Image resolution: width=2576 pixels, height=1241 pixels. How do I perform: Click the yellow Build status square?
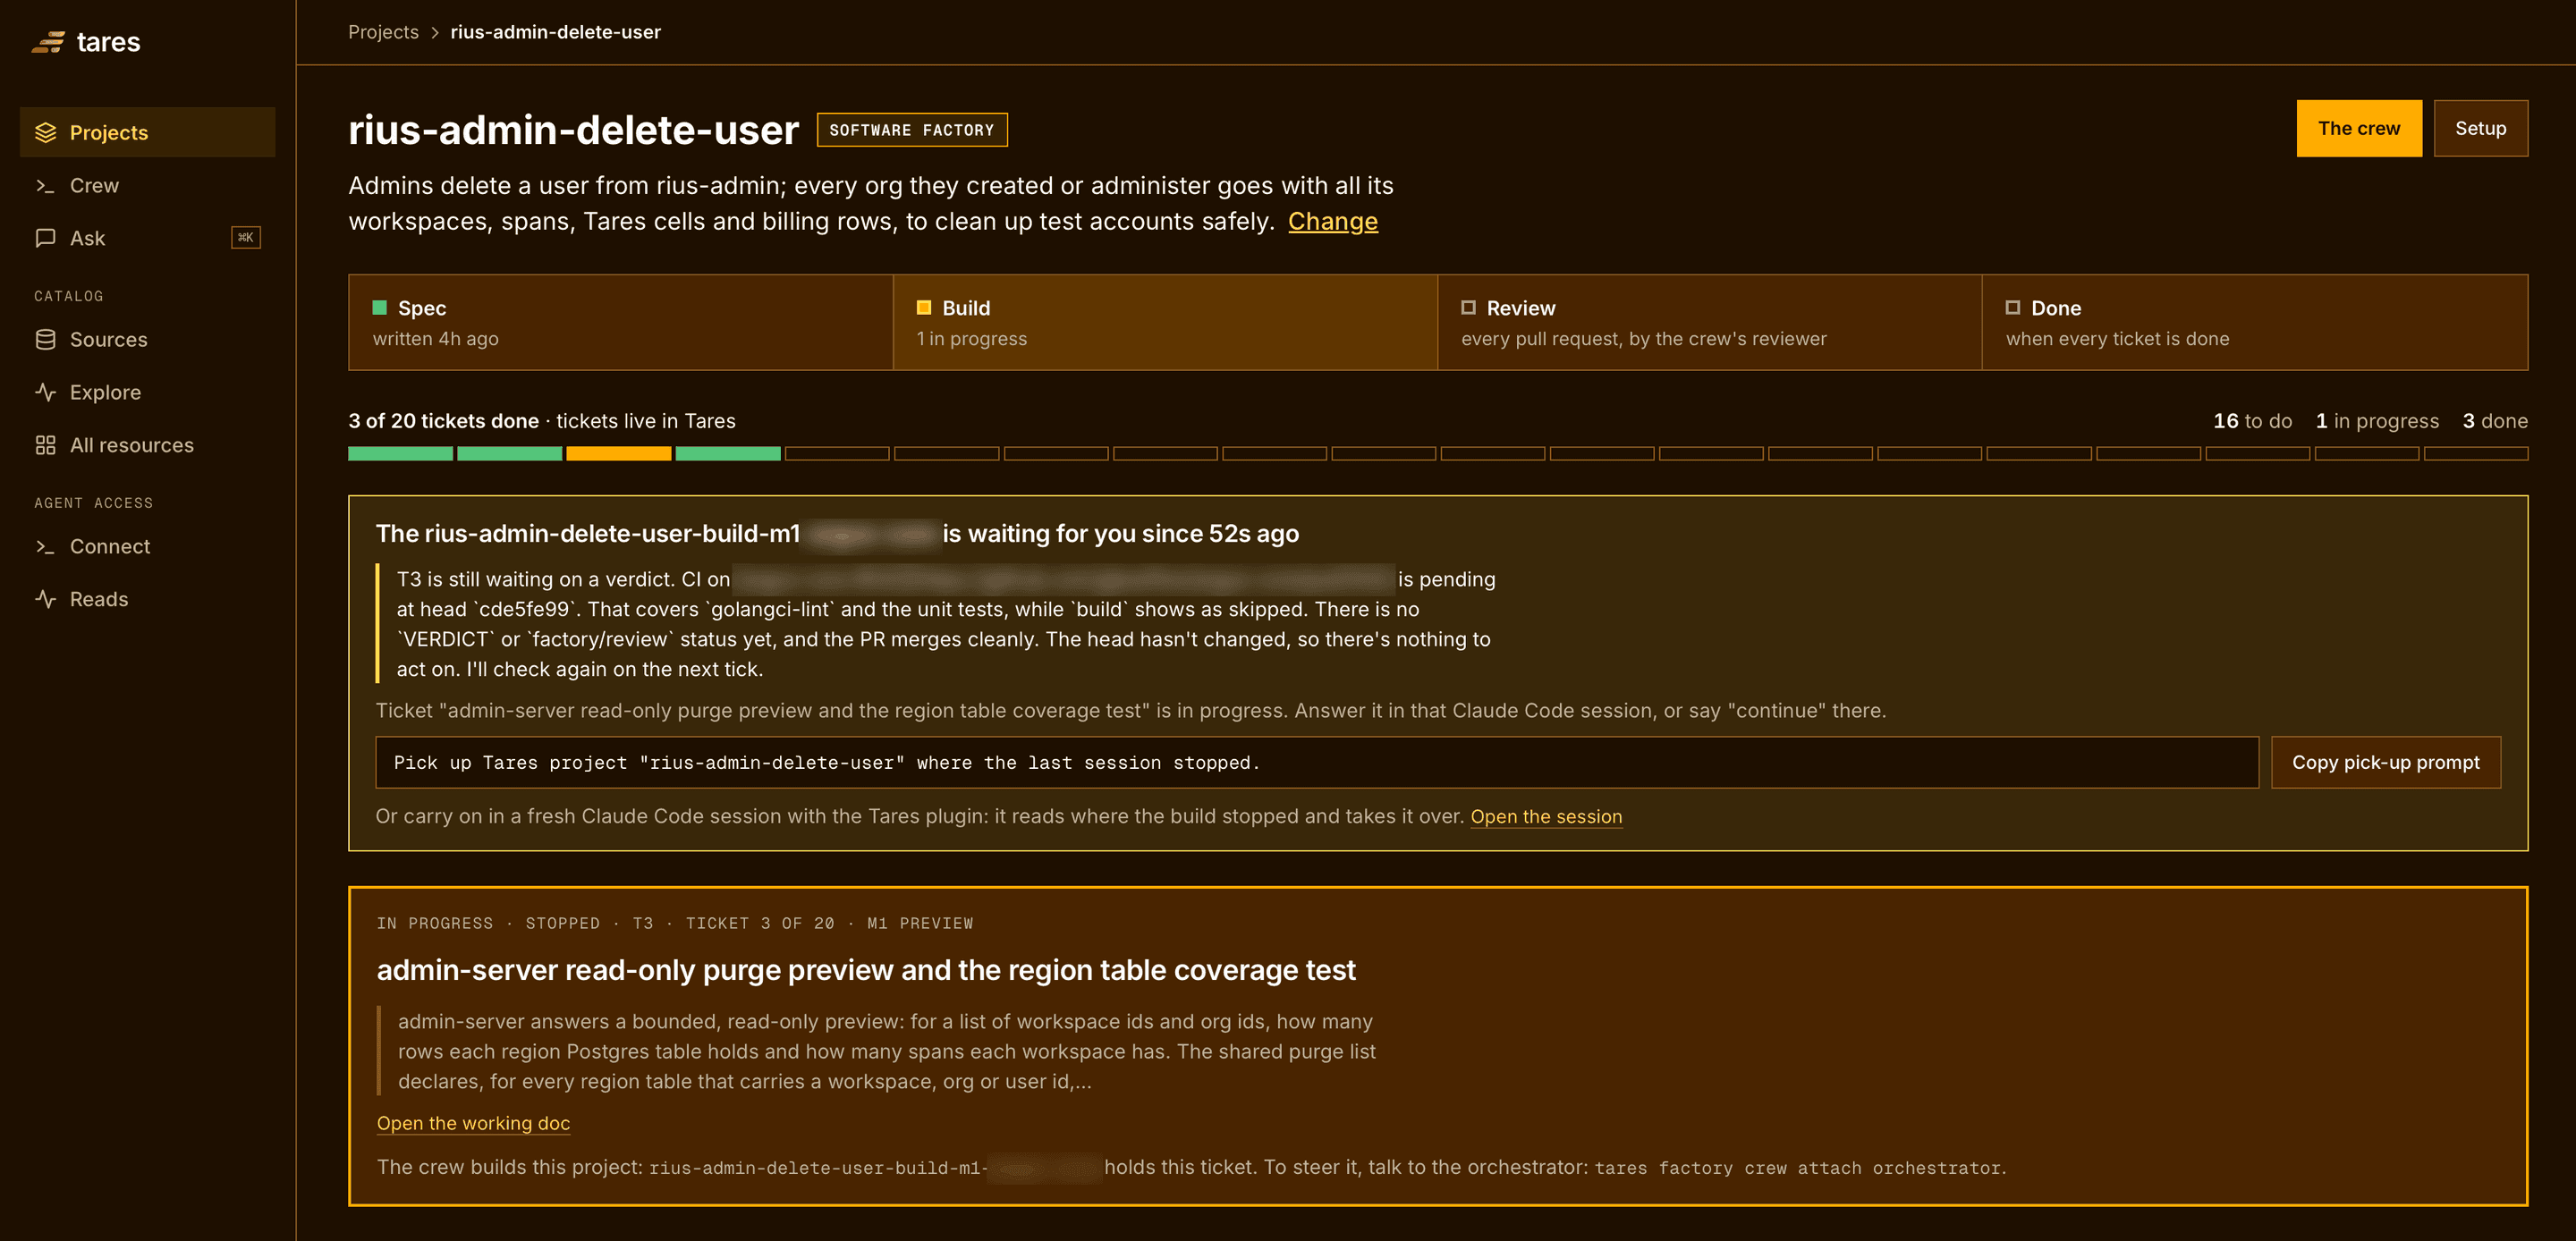click(x=924, y=307)
